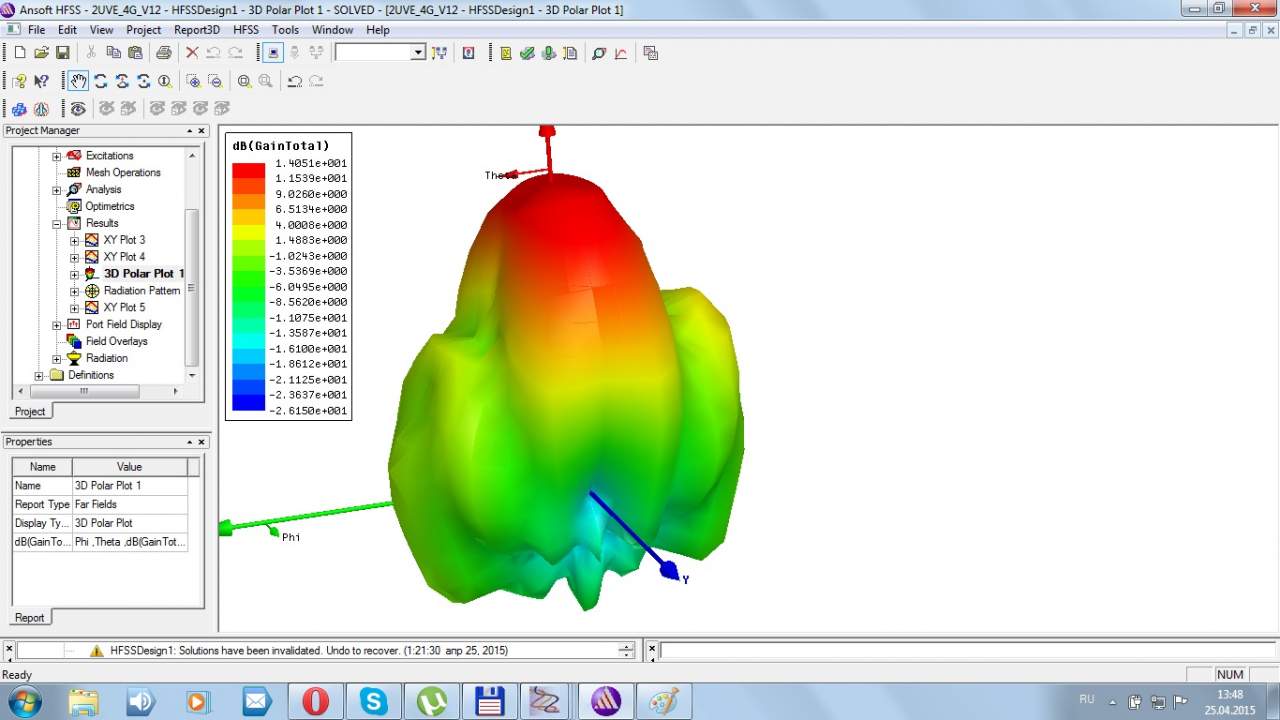This screenshot has height=720, width=1280.
Task: Collapse the Results tree node
Action: (57, 224)
